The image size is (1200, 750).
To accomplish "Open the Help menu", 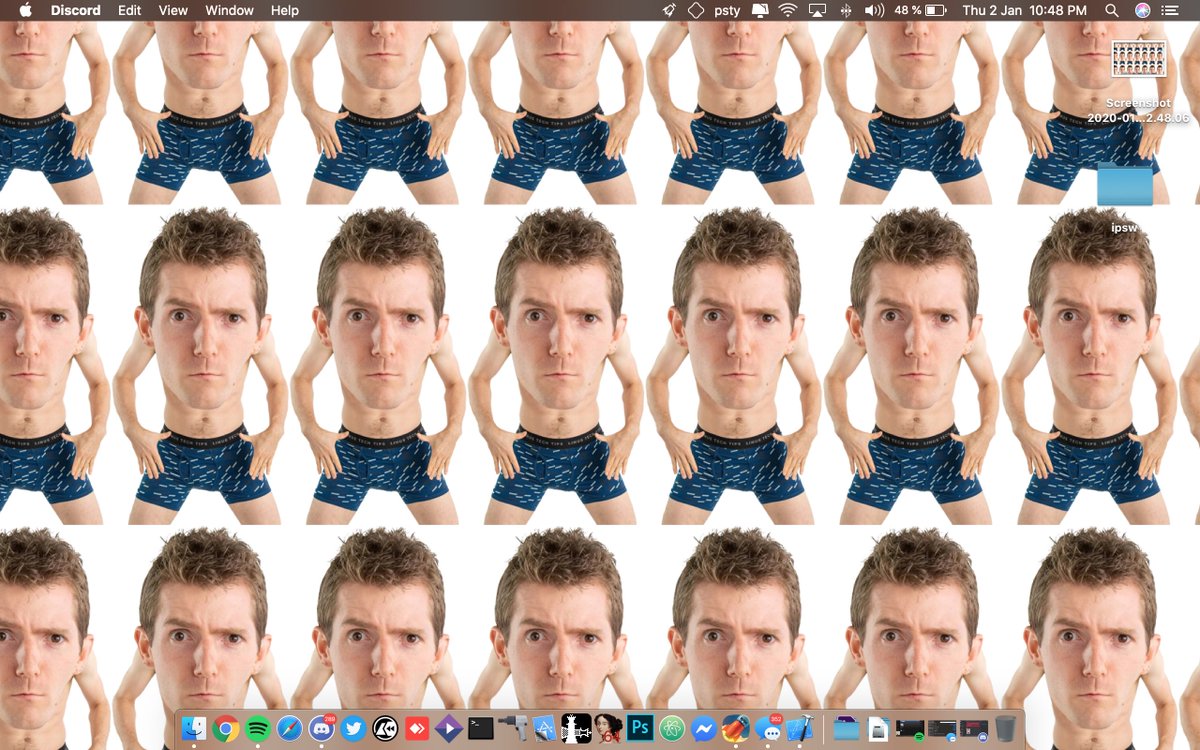I will pyautogui.click(x=285, y=10).
